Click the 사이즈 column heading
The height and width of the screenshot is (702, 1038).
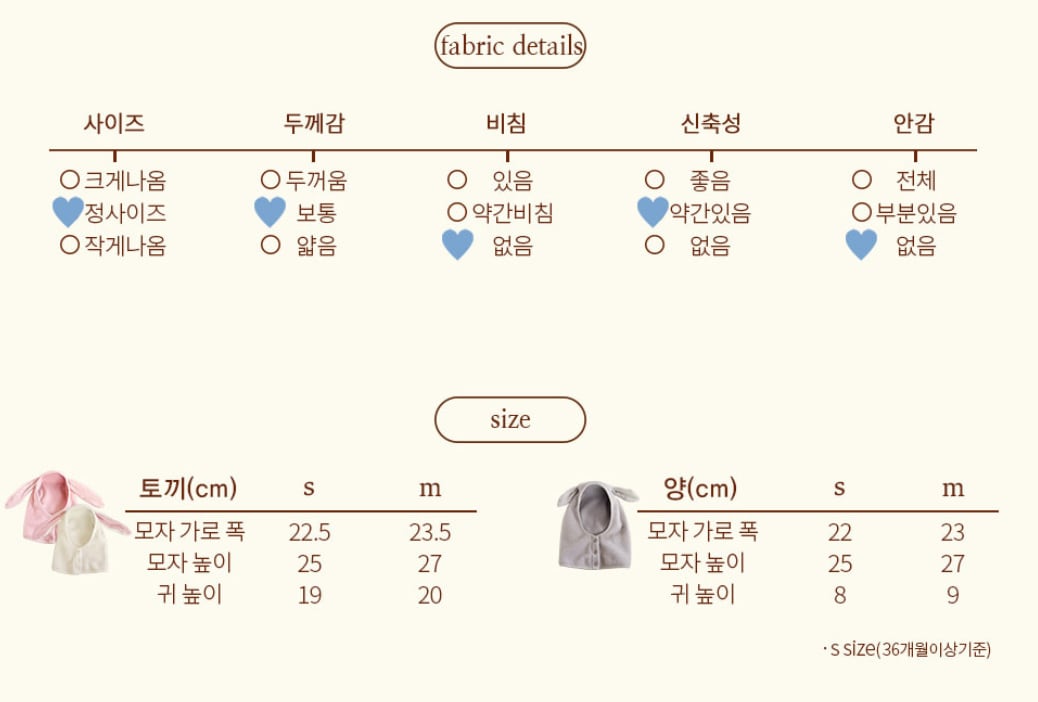click(114, 124)
